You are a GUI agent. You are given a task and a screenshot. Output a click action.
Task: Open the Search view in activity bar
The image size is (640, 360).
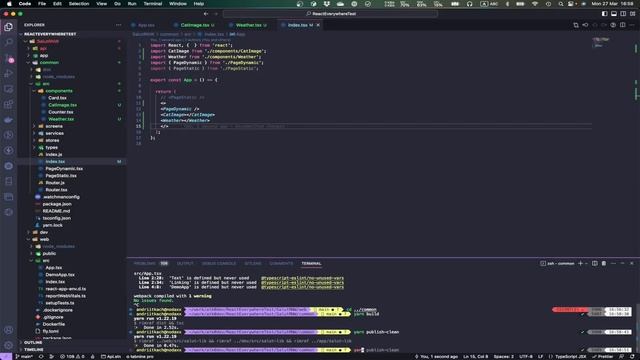click(x=9, y=42)
